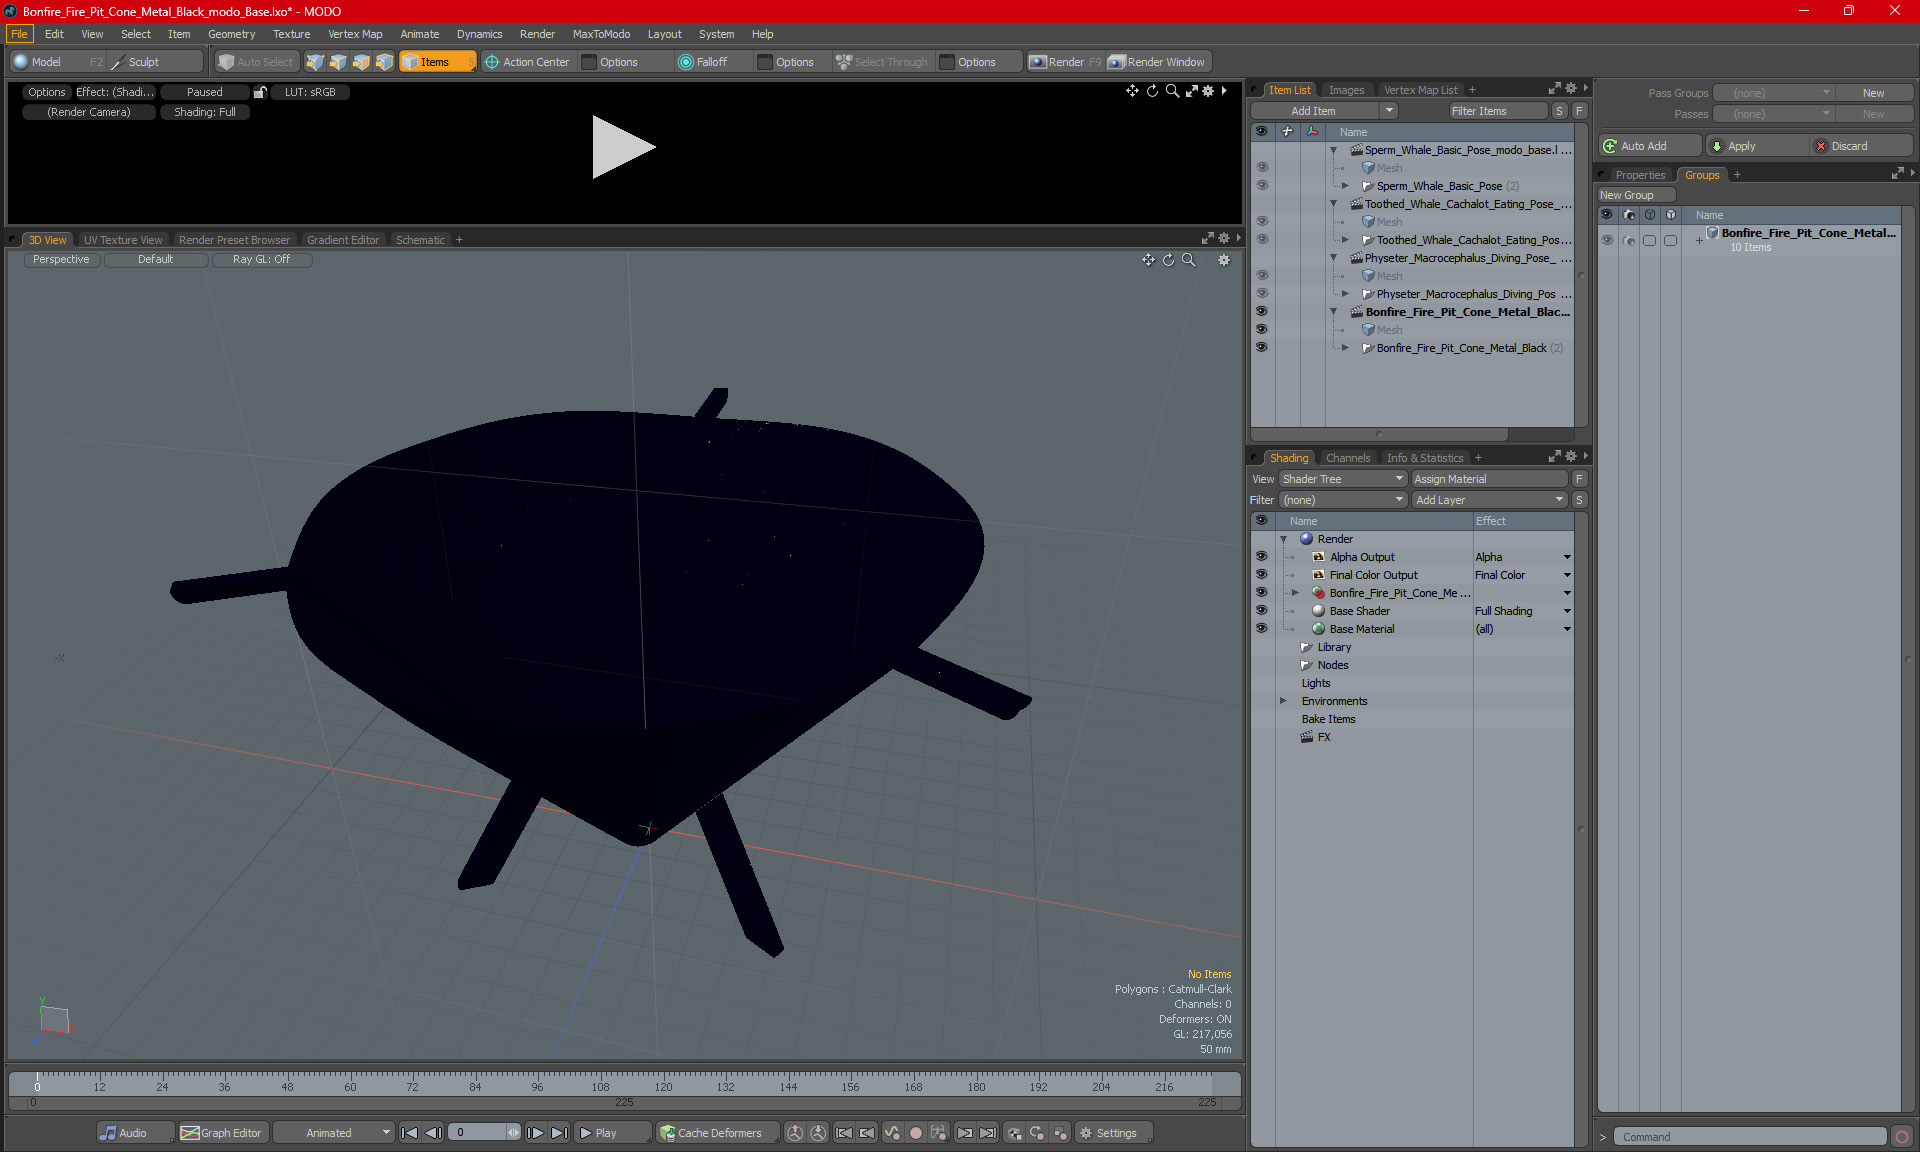Go to first frame
The width and height of the screenshot is (1920, 1152).
pos(409,1133)
